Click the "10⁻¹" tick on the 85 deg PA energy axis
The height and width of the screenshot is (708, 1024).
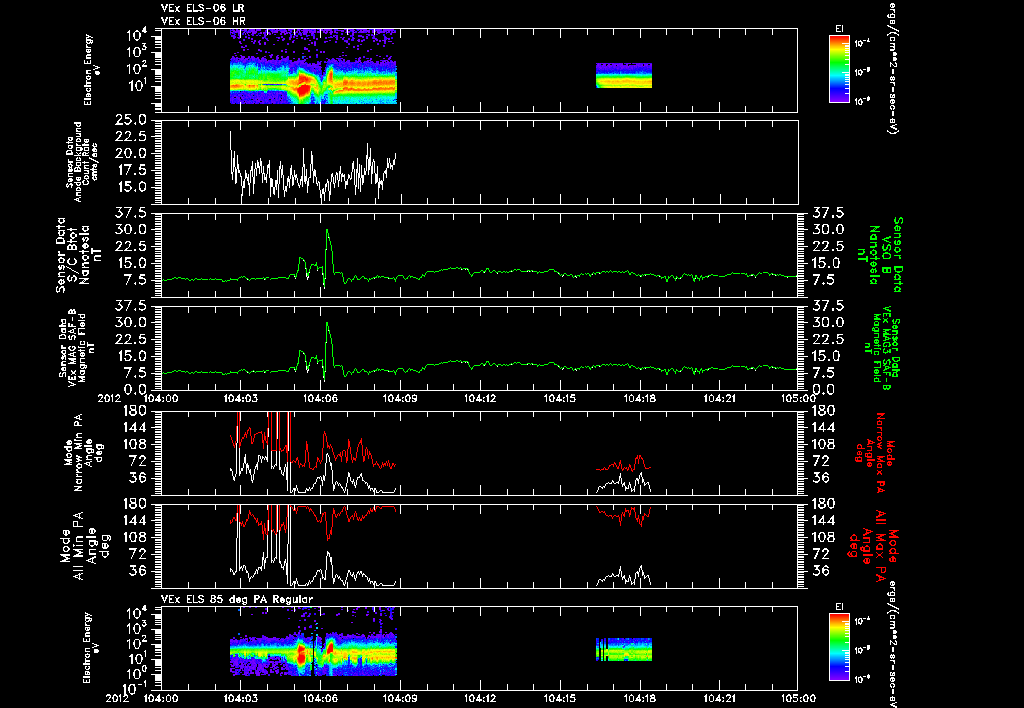133,688
